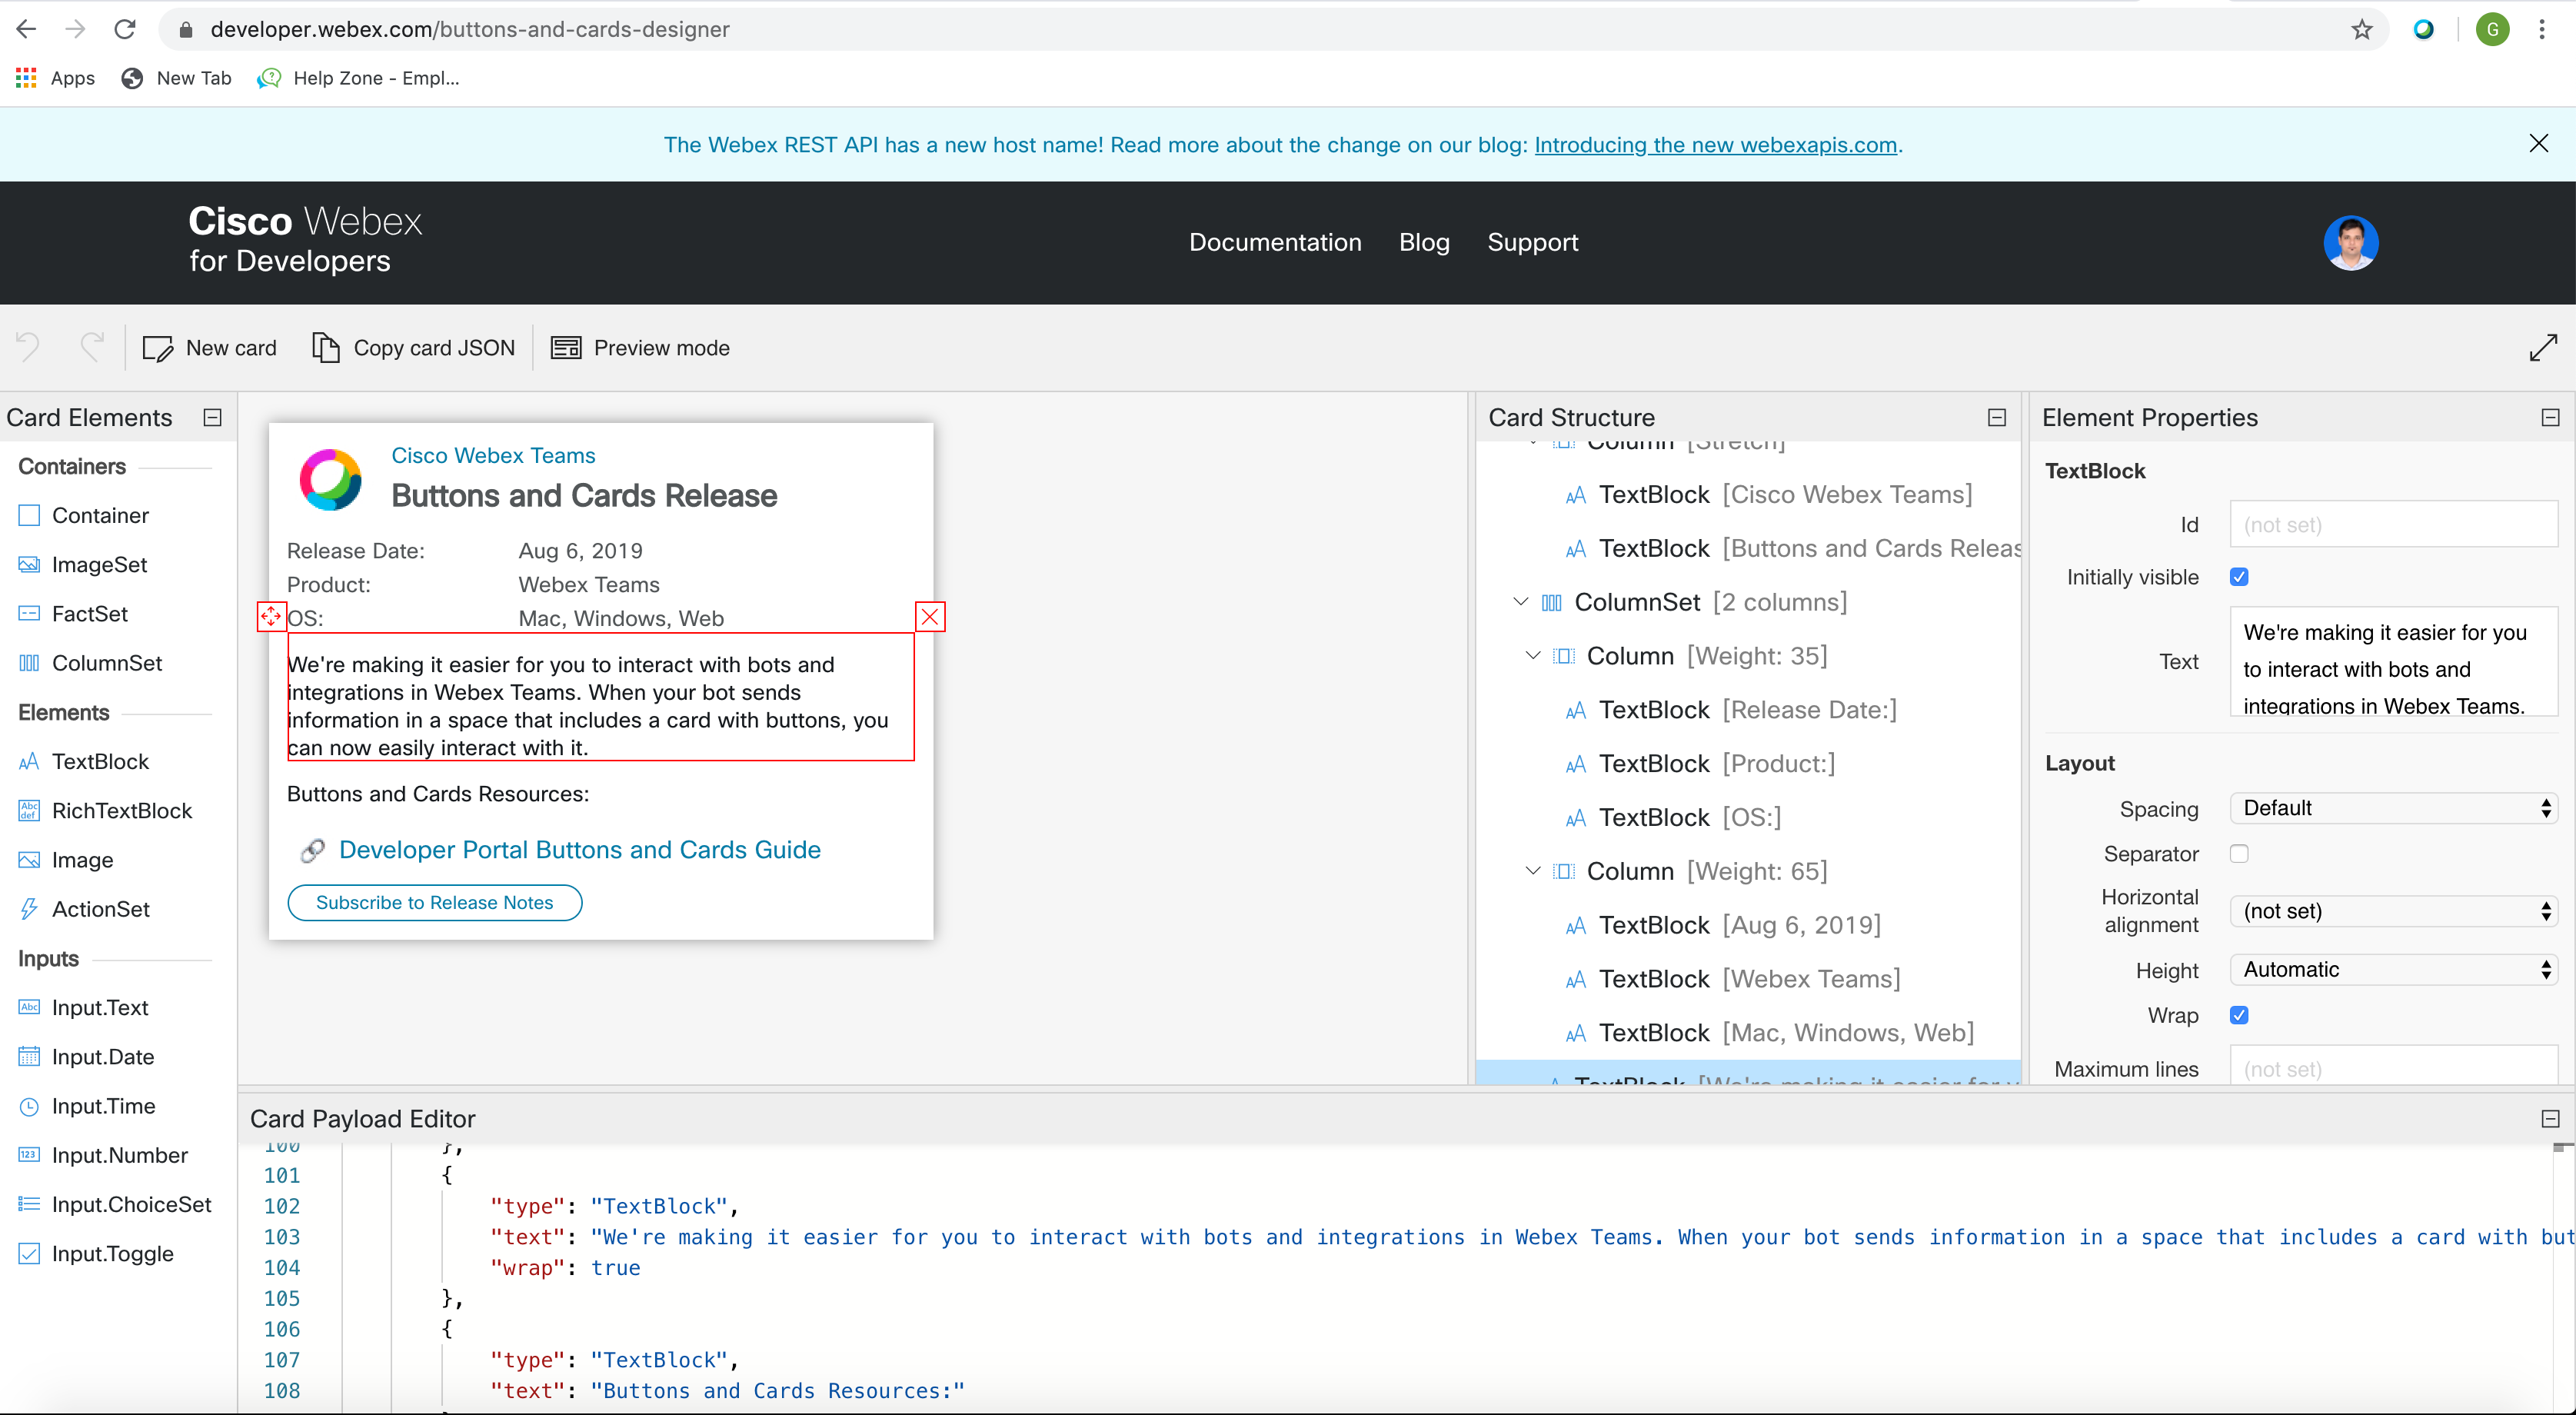Select the Container element
Viewport: 2576px width, 1415px height.
click(x=84, y=515)
